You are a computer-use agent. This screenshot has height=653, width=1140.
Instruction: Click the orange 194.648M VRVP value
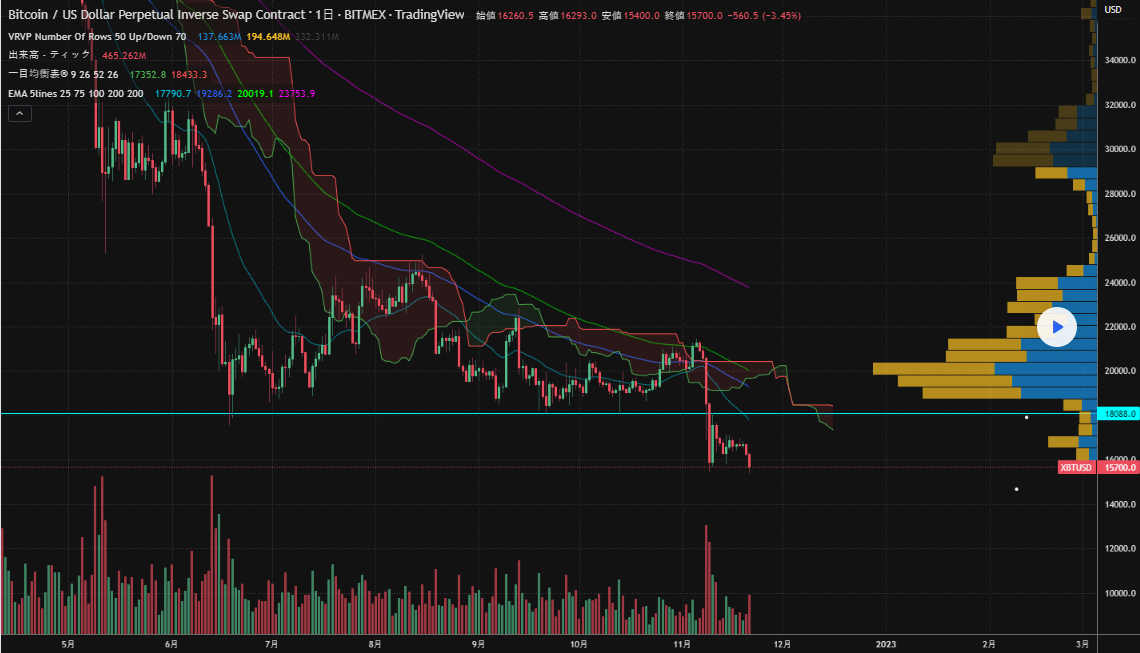coord(271,36)
